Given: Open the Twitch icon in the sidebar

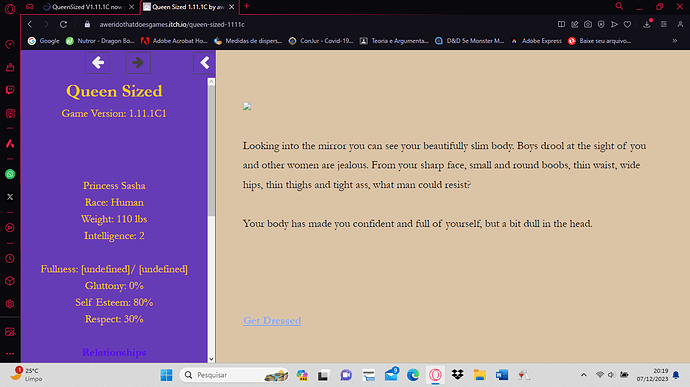Looking at the screenshot, I should [10, 90].
